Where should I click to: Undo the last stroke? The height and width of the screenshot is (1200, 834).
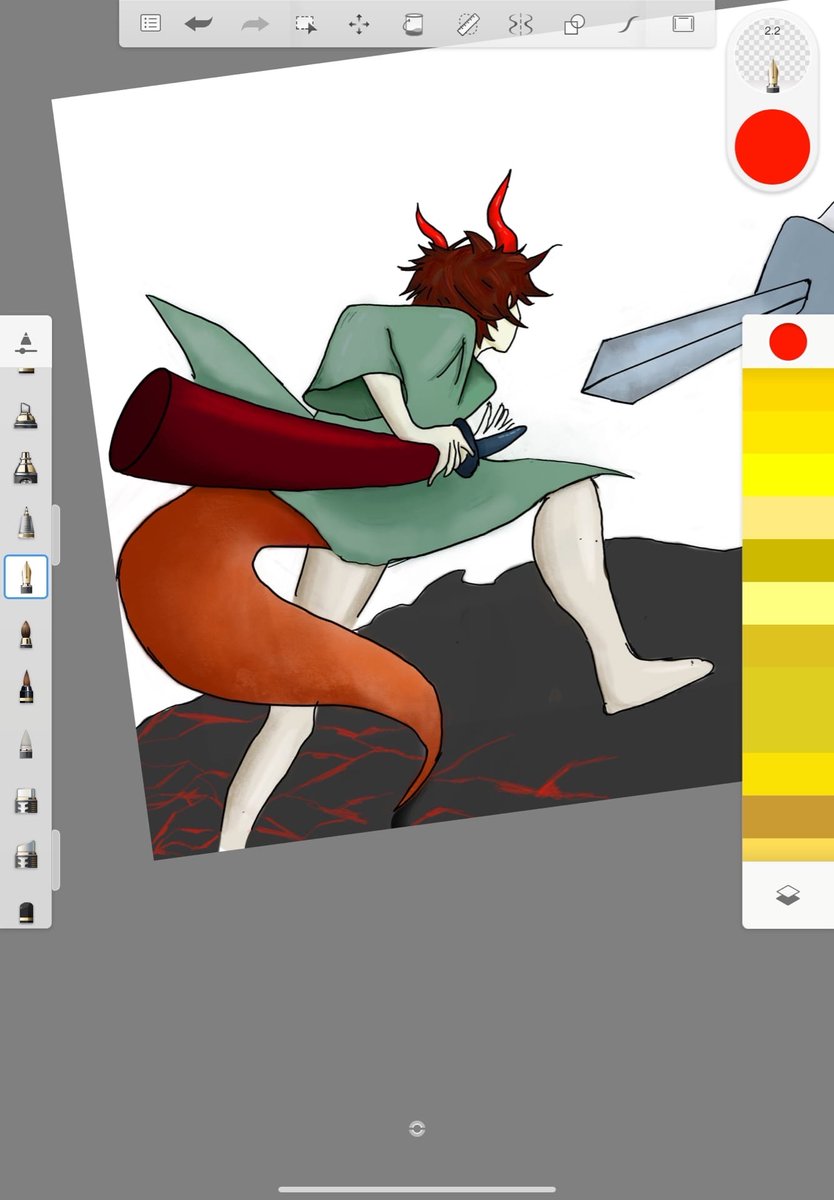pos(199,23)
